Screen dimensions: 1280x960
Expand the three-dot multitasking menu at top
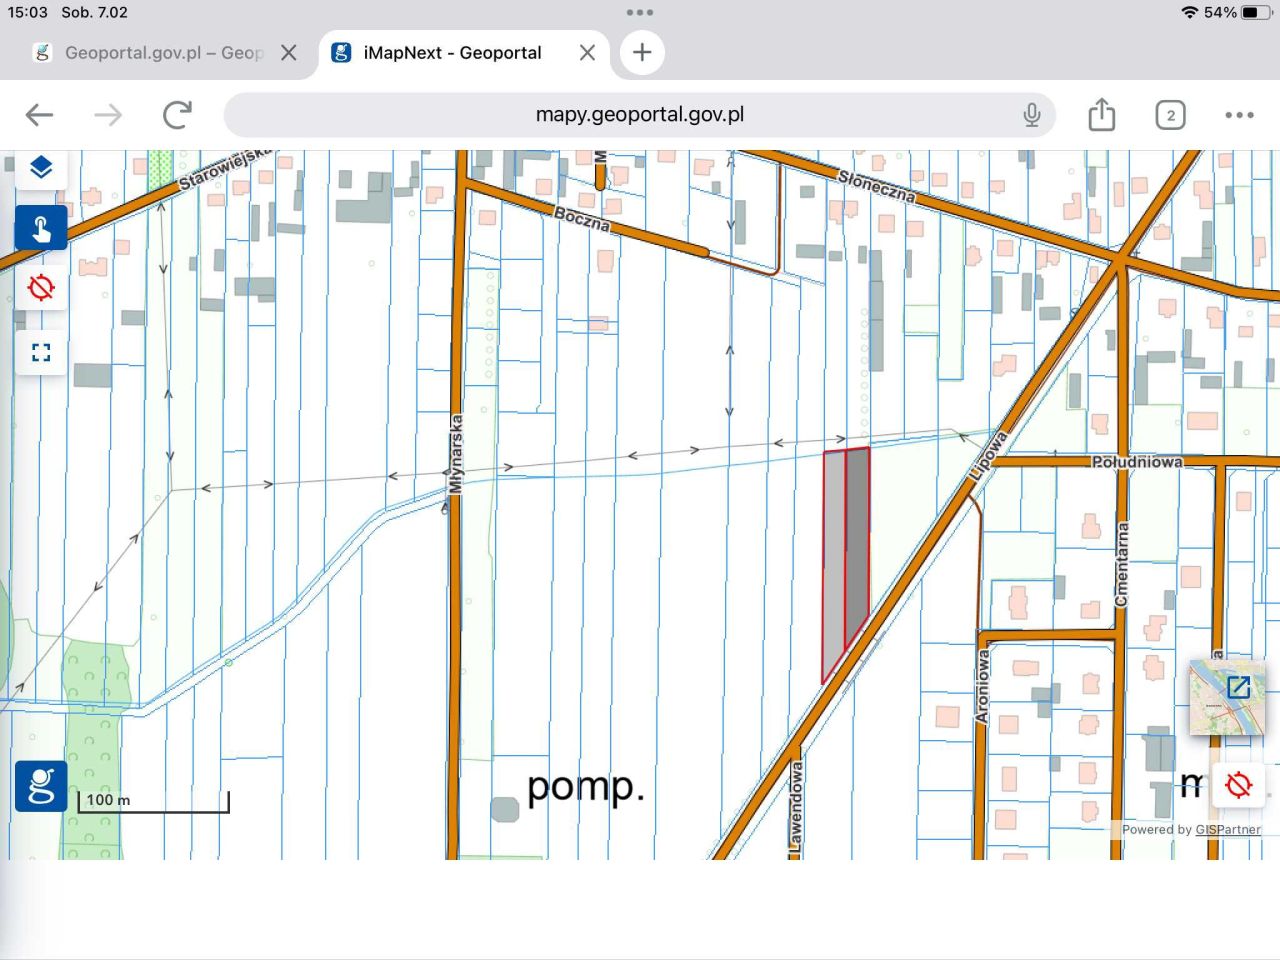tap(640, 13)
